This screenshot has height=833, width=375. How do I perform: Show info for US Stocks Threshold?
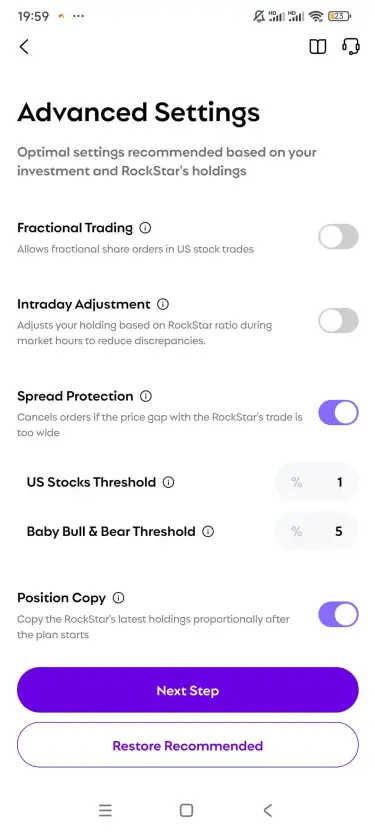[168, 482]
